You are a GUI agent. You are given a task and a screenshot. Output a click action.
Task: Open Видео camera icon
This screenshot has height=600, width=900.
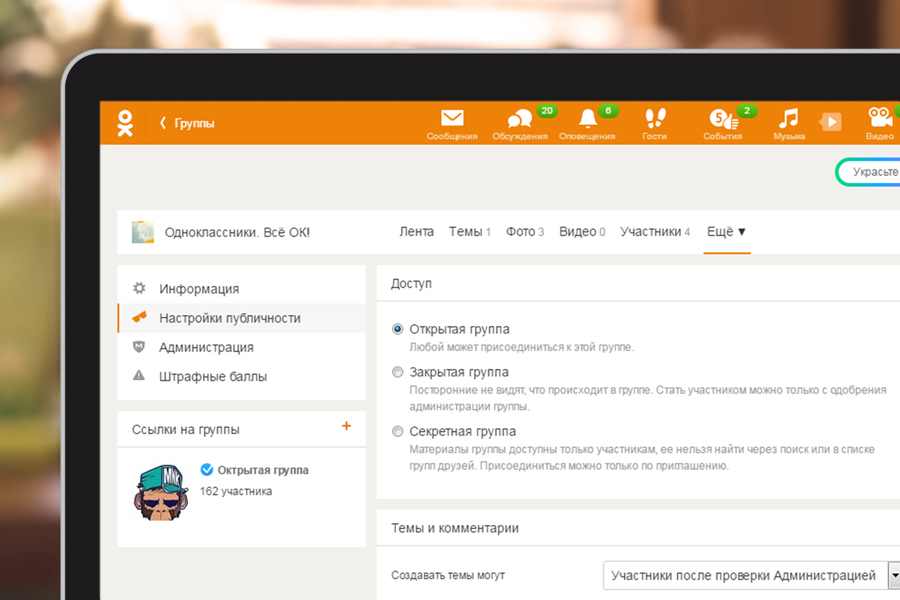click(x=879, y=118)
